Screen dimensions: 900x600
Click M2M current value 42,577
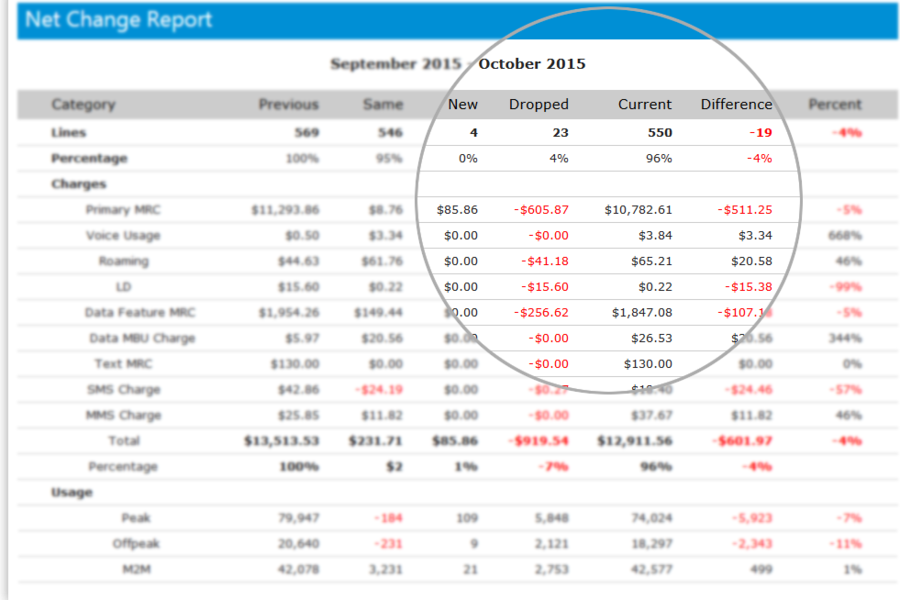tap(651, 570)
